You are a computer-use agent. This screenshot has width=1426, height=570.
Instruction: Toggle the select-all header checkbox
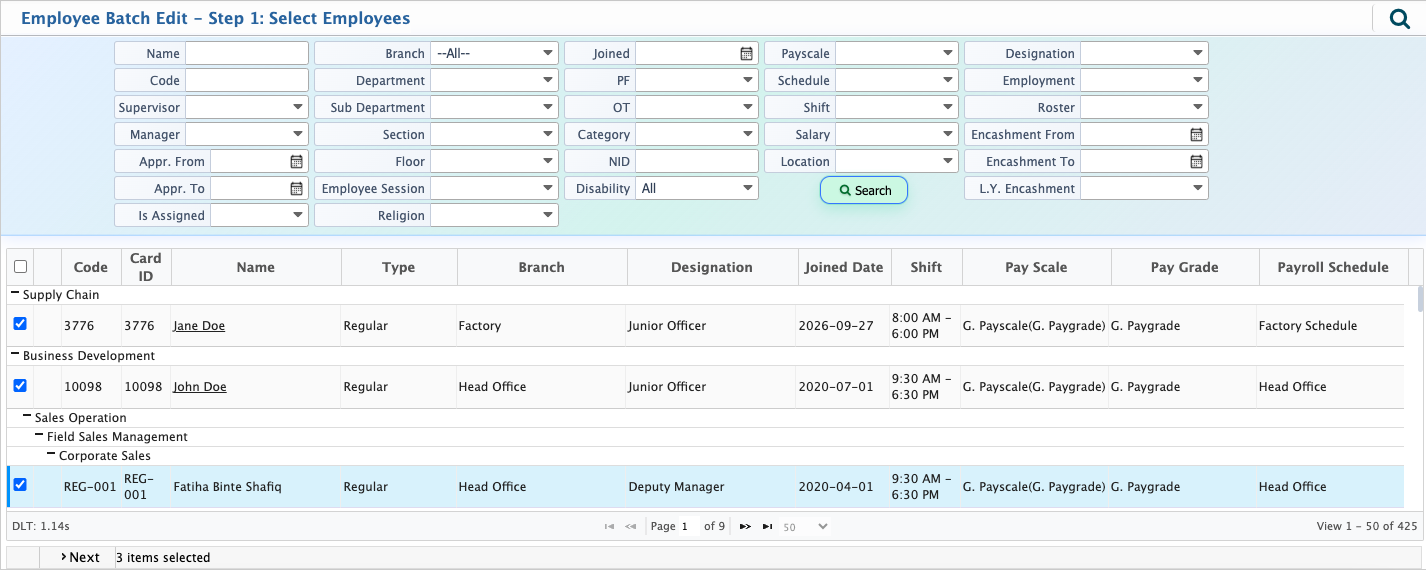click(x=20, y=267)
